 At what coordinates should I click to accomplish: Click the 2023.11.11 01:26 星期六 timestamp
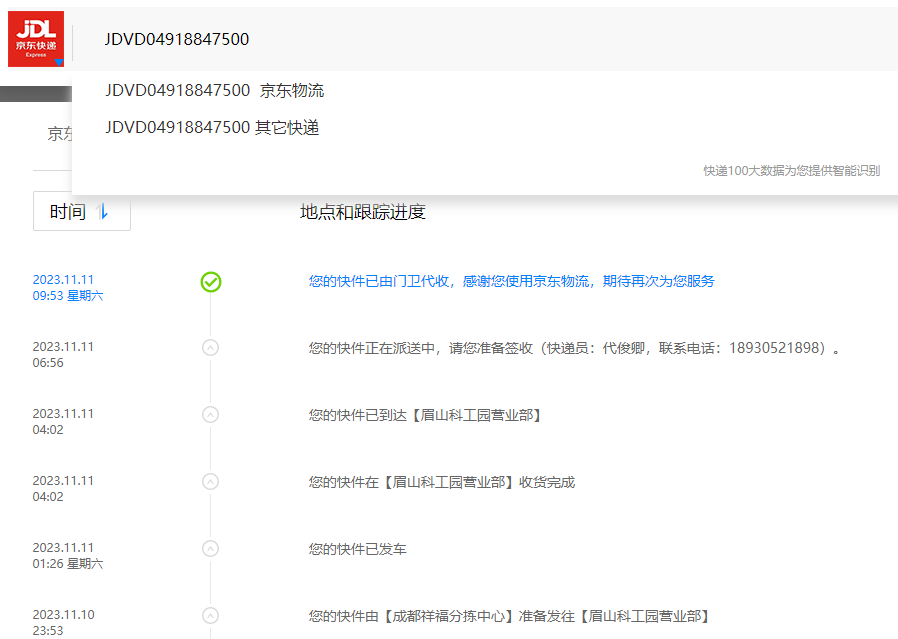68,555
